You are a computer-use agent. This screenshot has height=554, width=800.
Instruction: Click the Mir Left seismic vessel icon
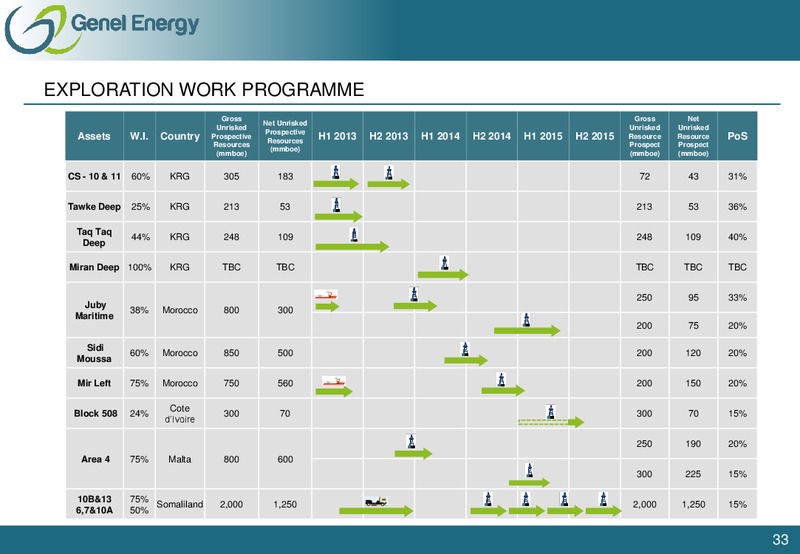[334, 381]
